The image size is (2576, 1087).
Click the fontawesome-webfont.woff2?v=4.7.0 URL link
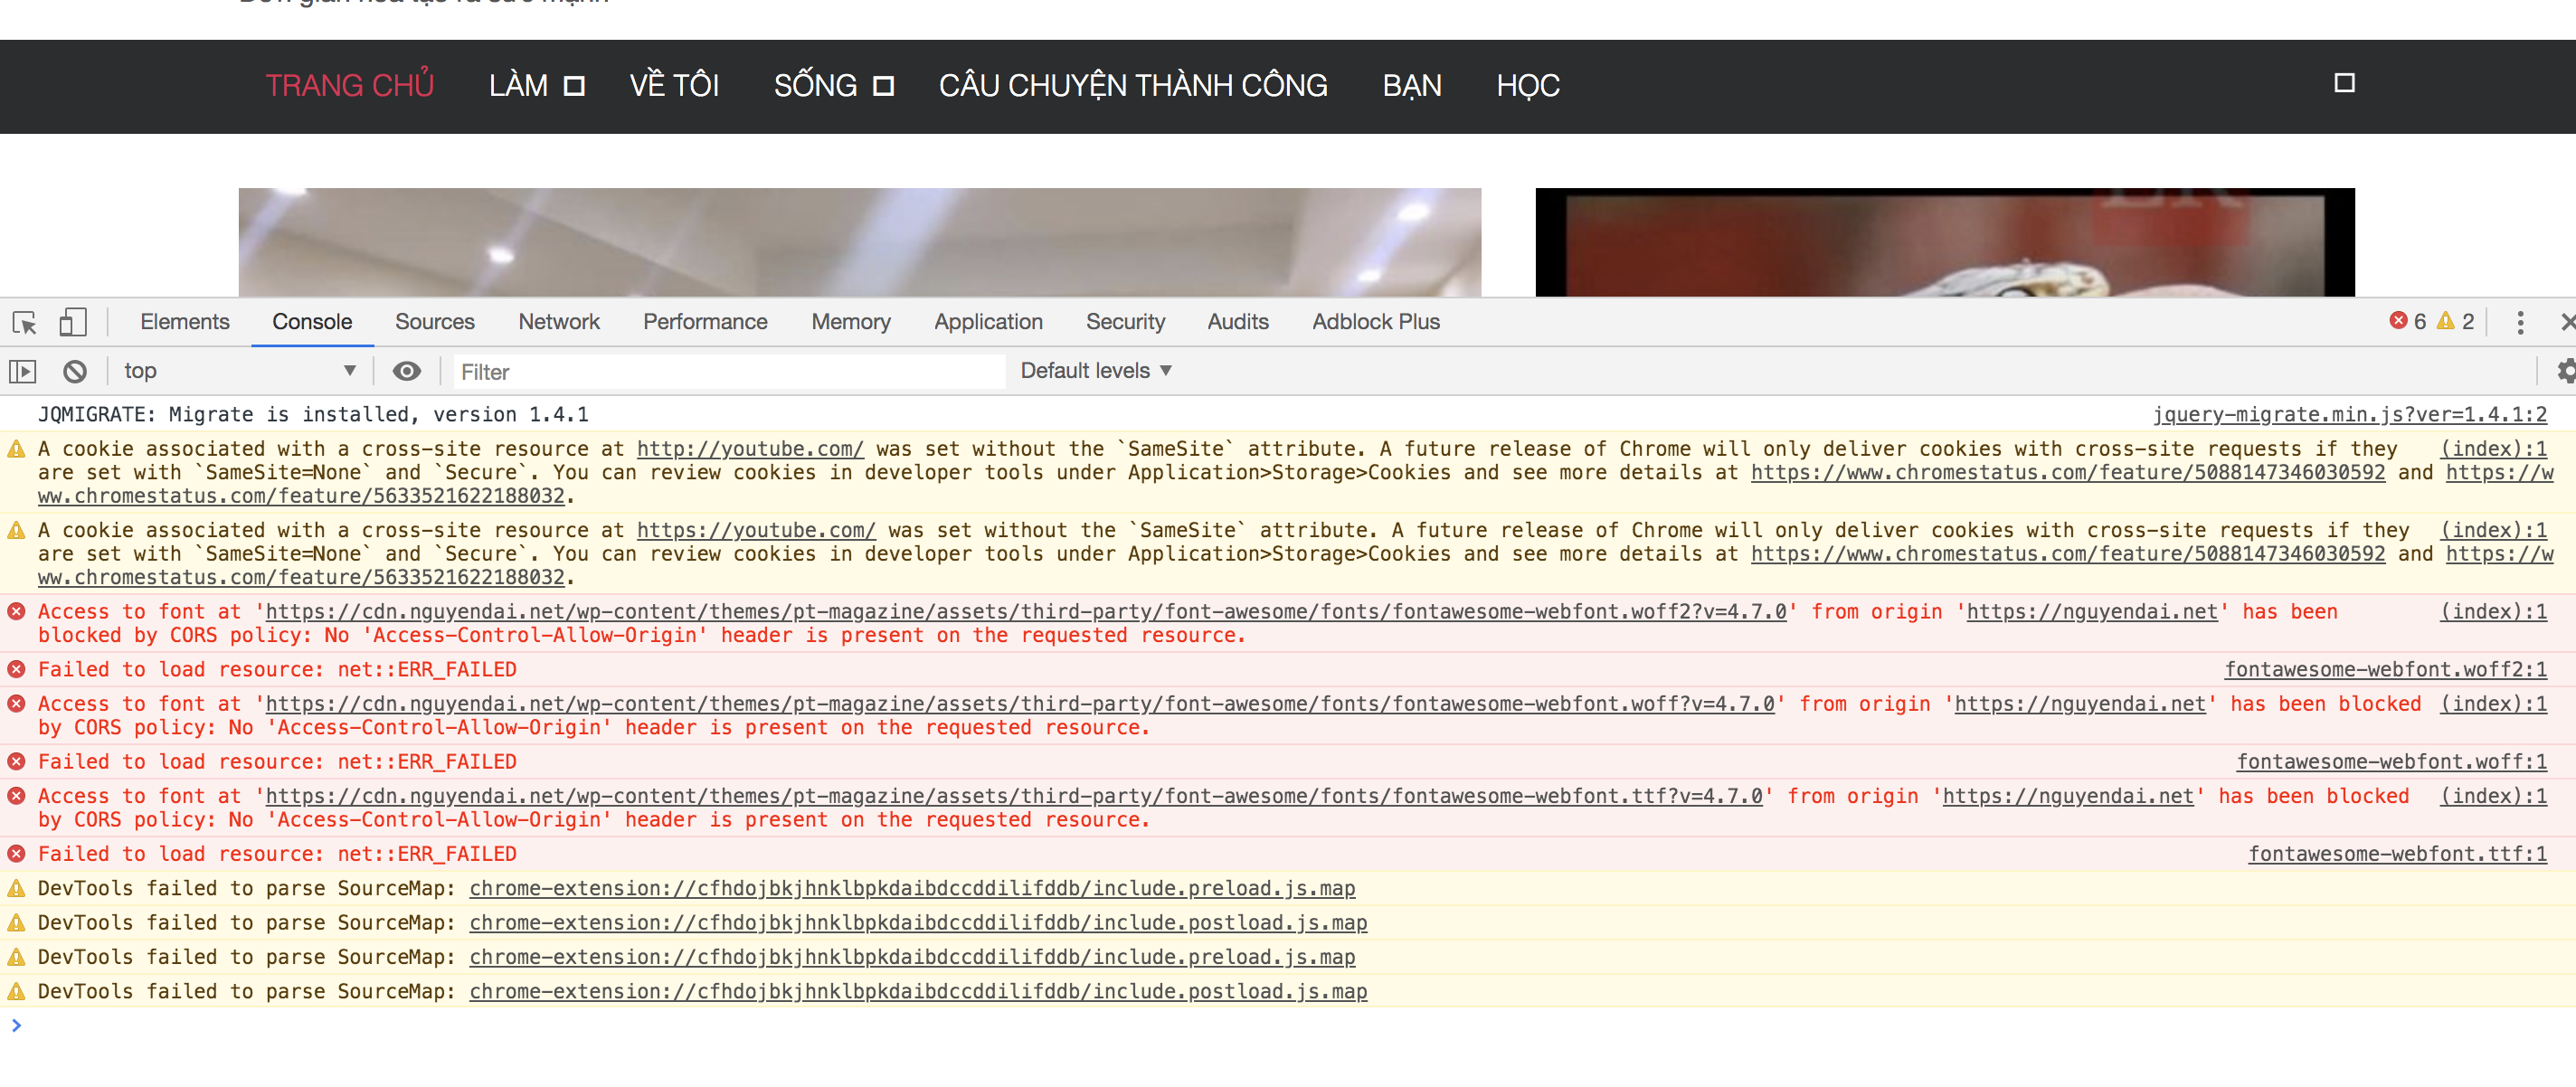pos(1026,612)
